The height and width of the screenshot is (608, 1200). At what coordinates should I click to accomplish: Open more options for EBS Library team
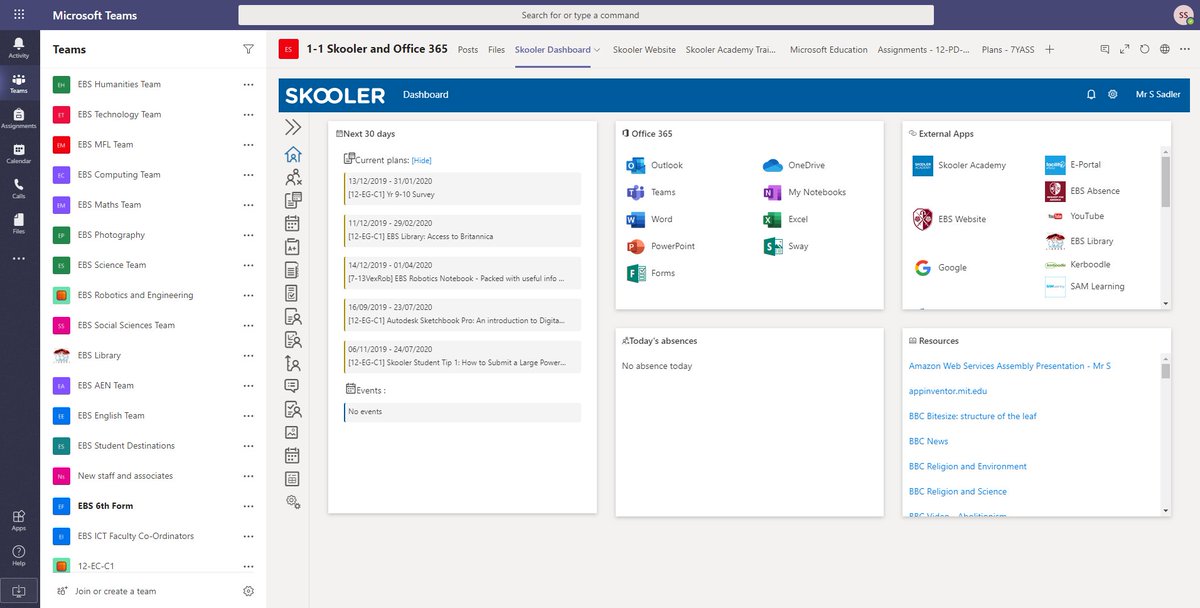point(248,356)
